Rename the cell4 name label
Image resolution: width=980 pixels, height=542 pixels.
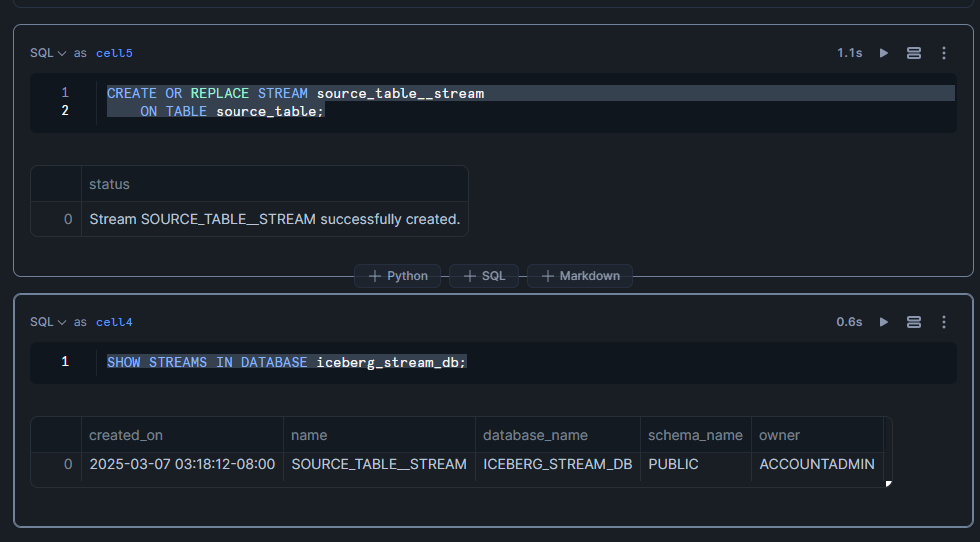click(x=114, y=322)
